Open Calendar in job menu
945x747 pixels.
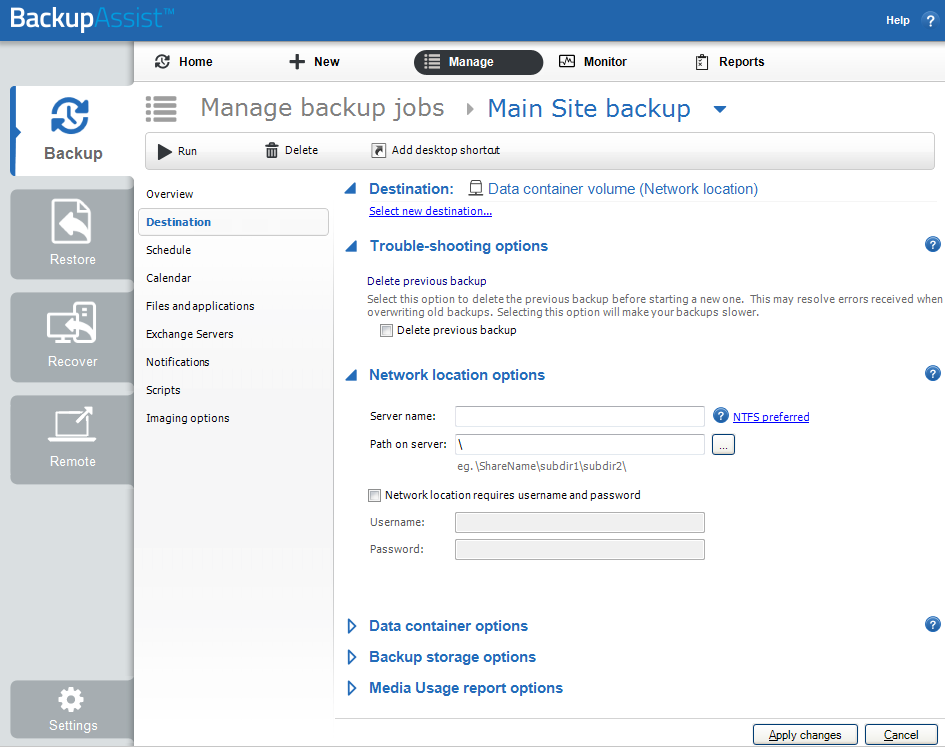pyautogui.click(x=168, y=278)
